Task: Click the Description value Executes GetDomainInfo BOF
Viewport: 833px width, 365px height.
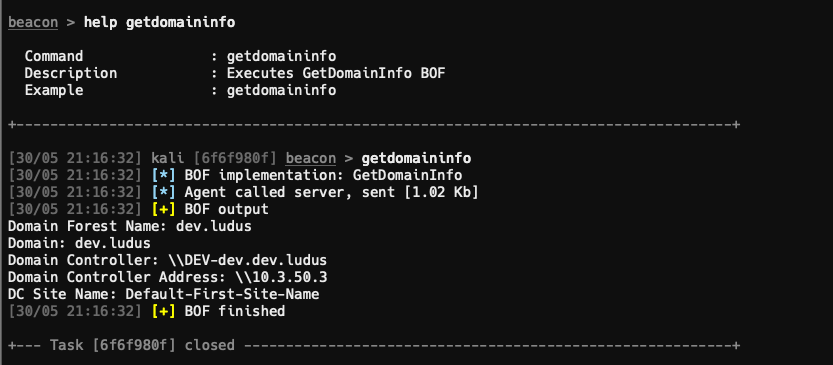Action: coord(336,73)
